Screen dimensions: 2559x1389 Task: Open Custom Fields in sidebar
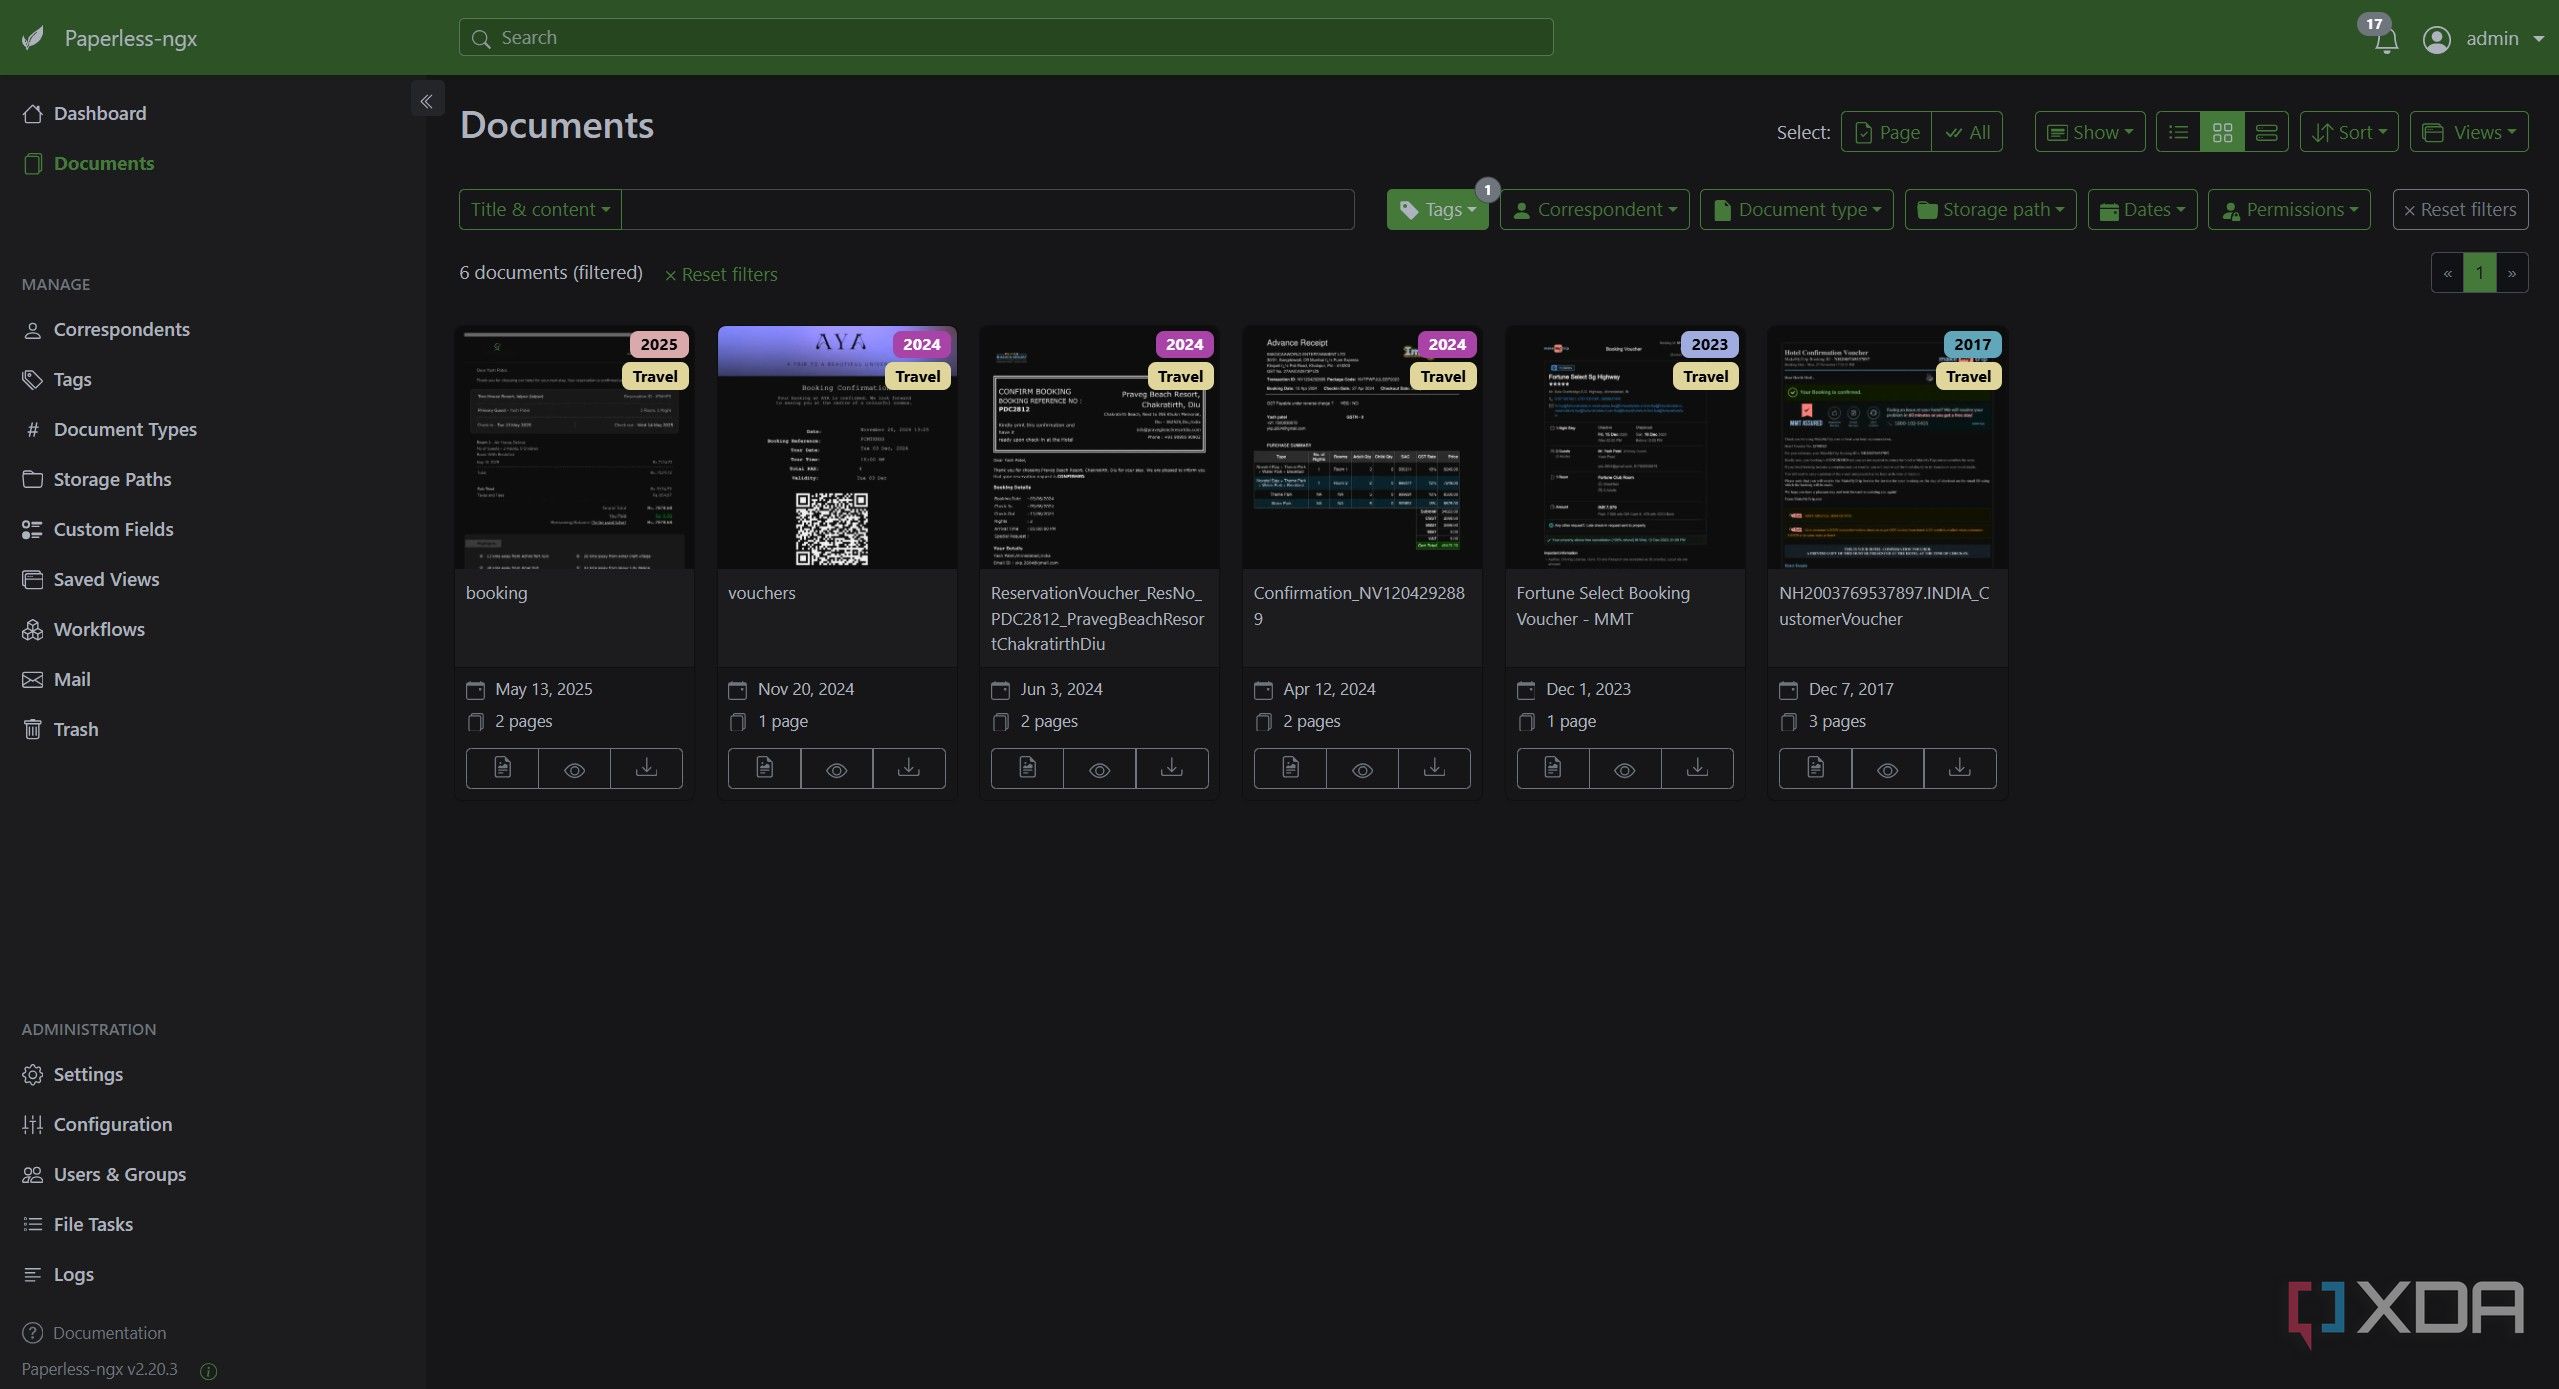pyautogui.click(x=113, y=529)
